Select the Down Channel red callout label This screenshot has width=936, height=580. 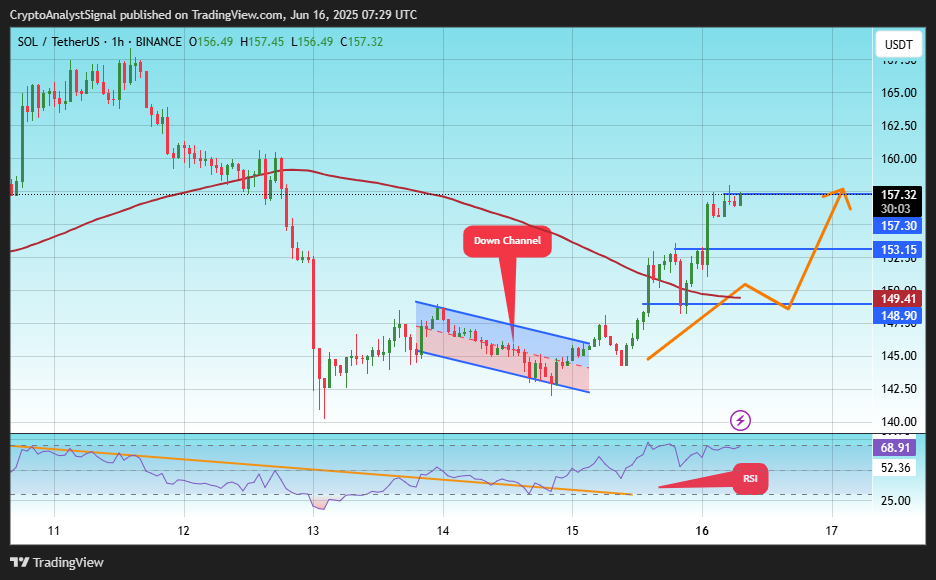(x=507, y=240)
